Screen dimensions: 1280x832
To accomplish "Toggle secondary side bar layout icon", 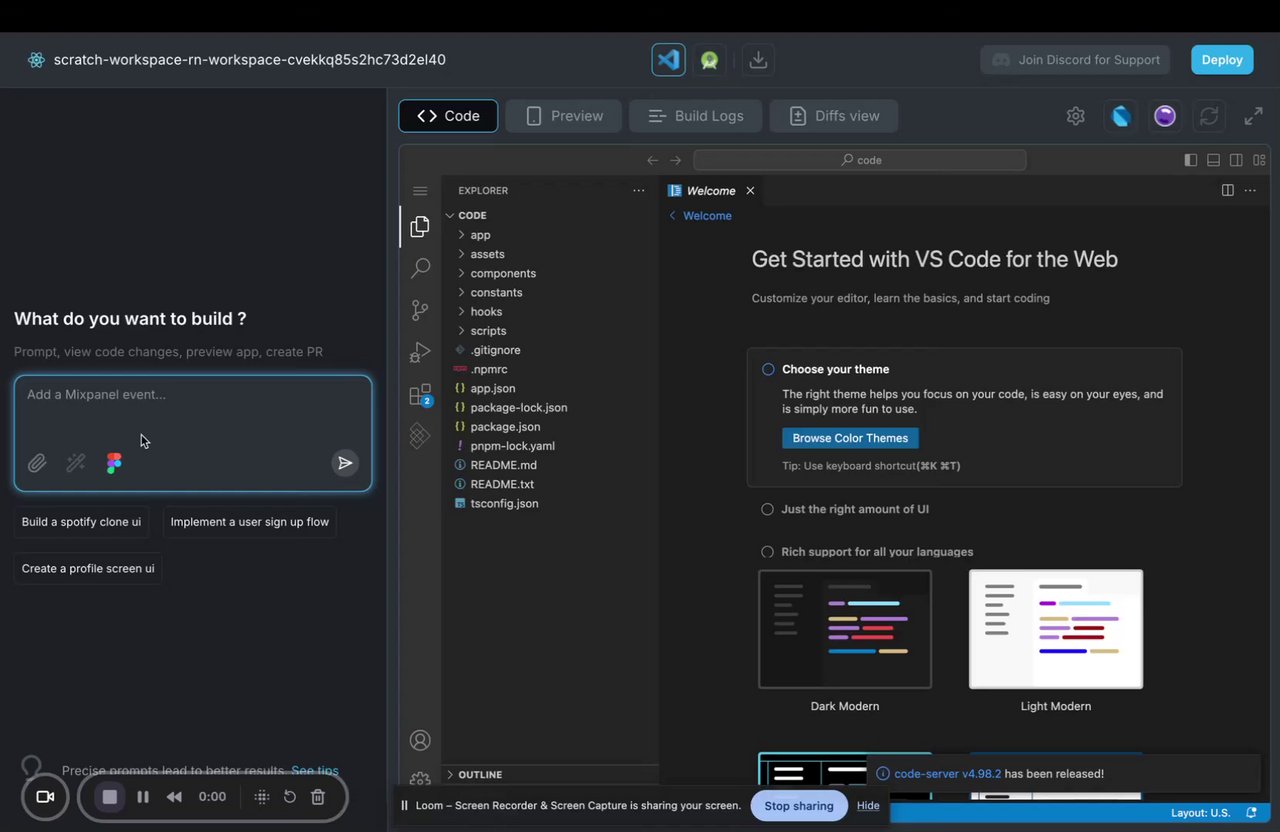I will tap(1236, 160).
